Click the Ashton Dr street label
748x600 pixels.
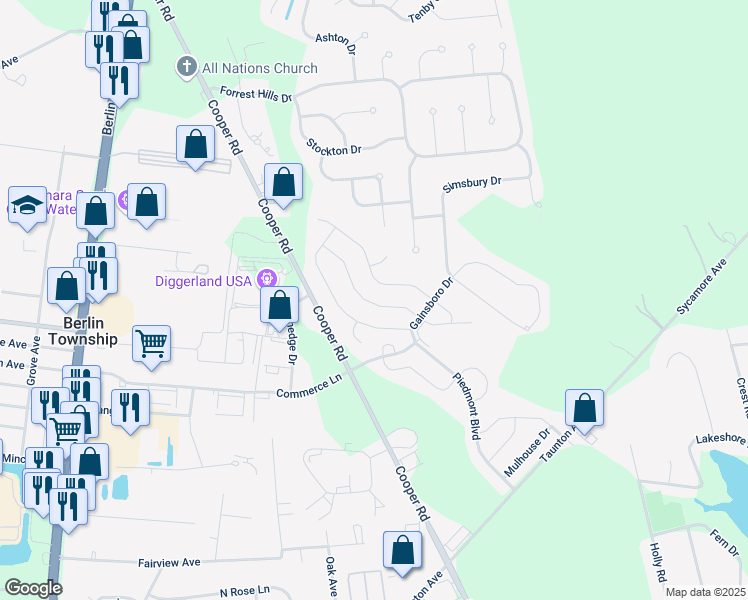(336, 43)
